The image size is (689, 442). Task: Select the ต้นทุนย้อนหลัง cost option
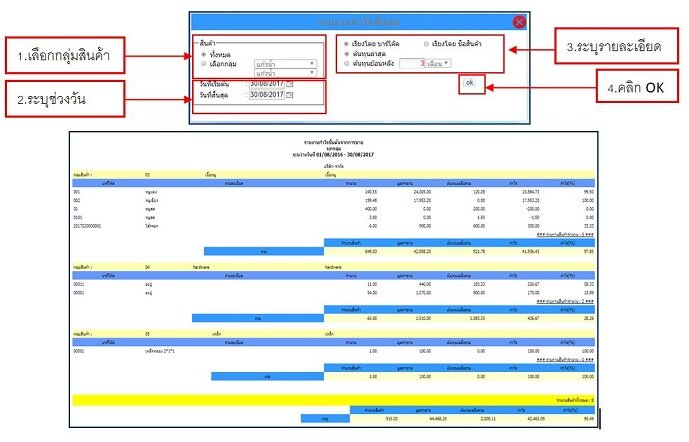(346, 64)
